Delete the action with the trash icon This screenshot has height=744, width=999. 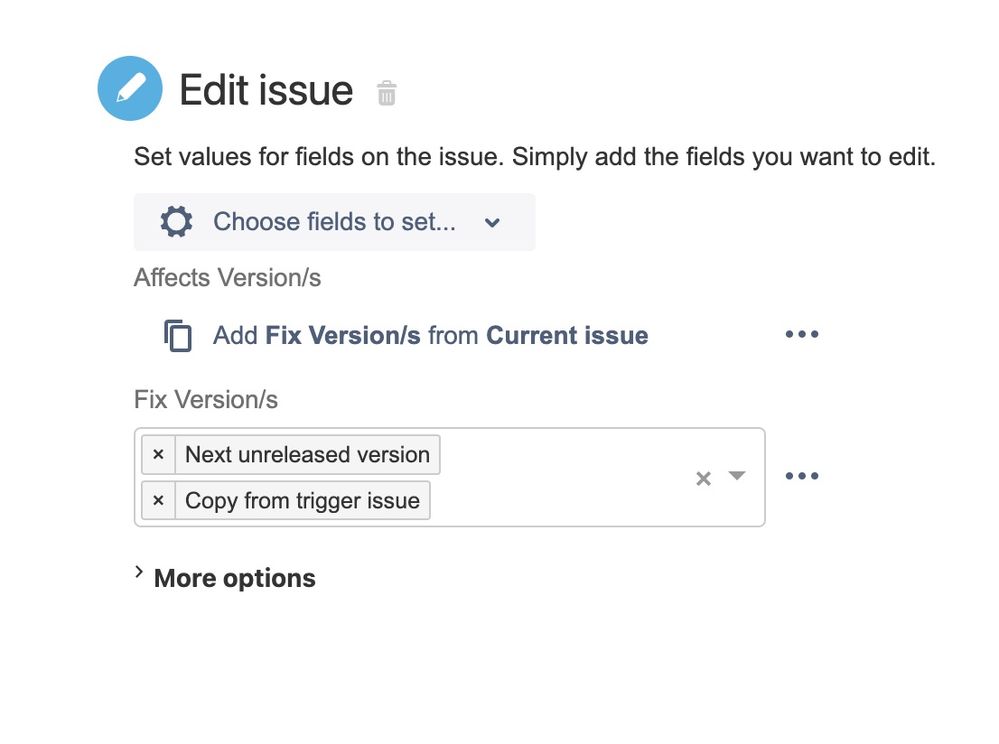(387, 93)
